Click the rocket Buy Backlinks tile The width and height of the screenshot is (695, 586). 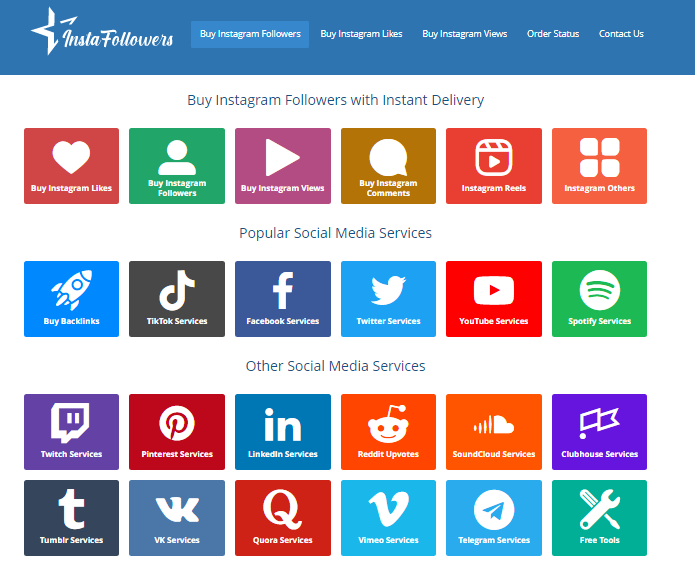pos(71,299)
